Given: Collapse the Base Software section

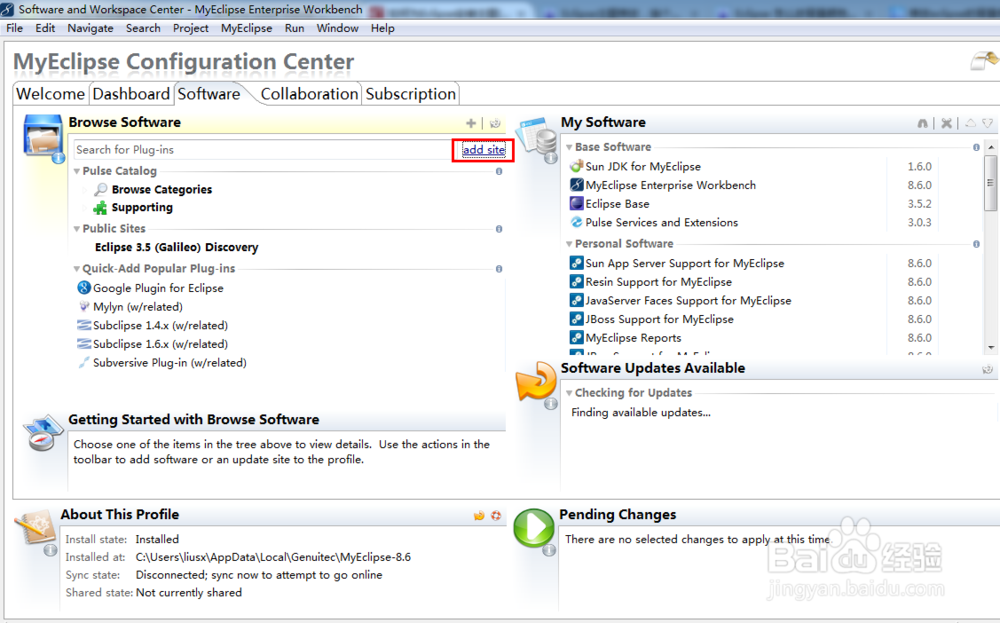Looking at the screenshot, I should coord(569,147).
